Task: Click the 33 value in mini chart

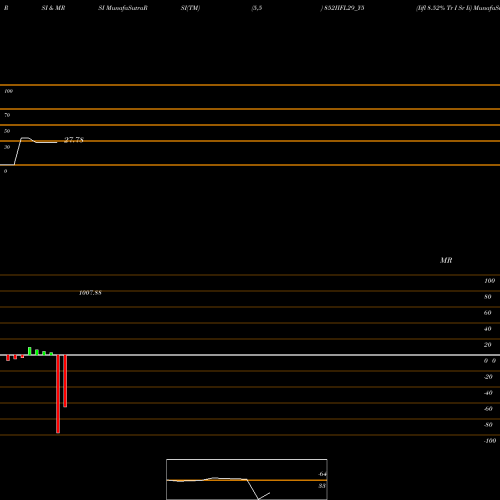Action: tap(322, 486)
